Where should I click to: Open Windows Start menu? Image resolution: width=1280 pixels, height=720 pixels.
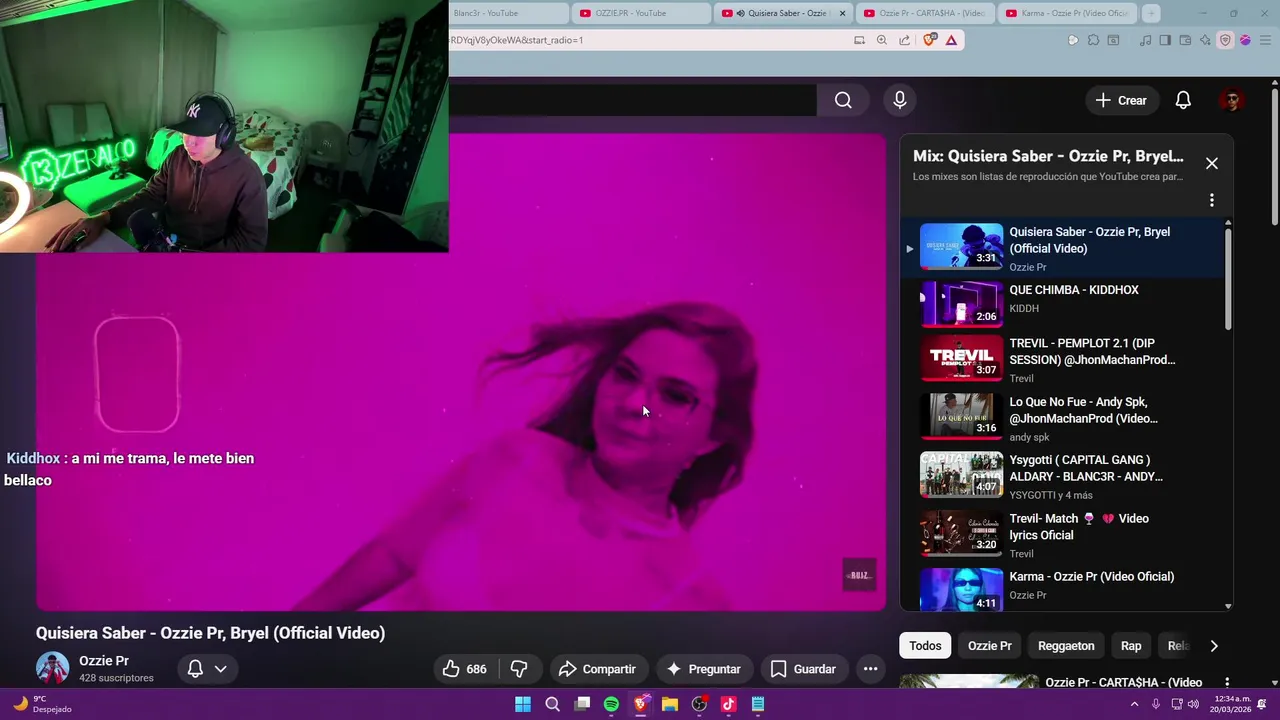point(523,704)
